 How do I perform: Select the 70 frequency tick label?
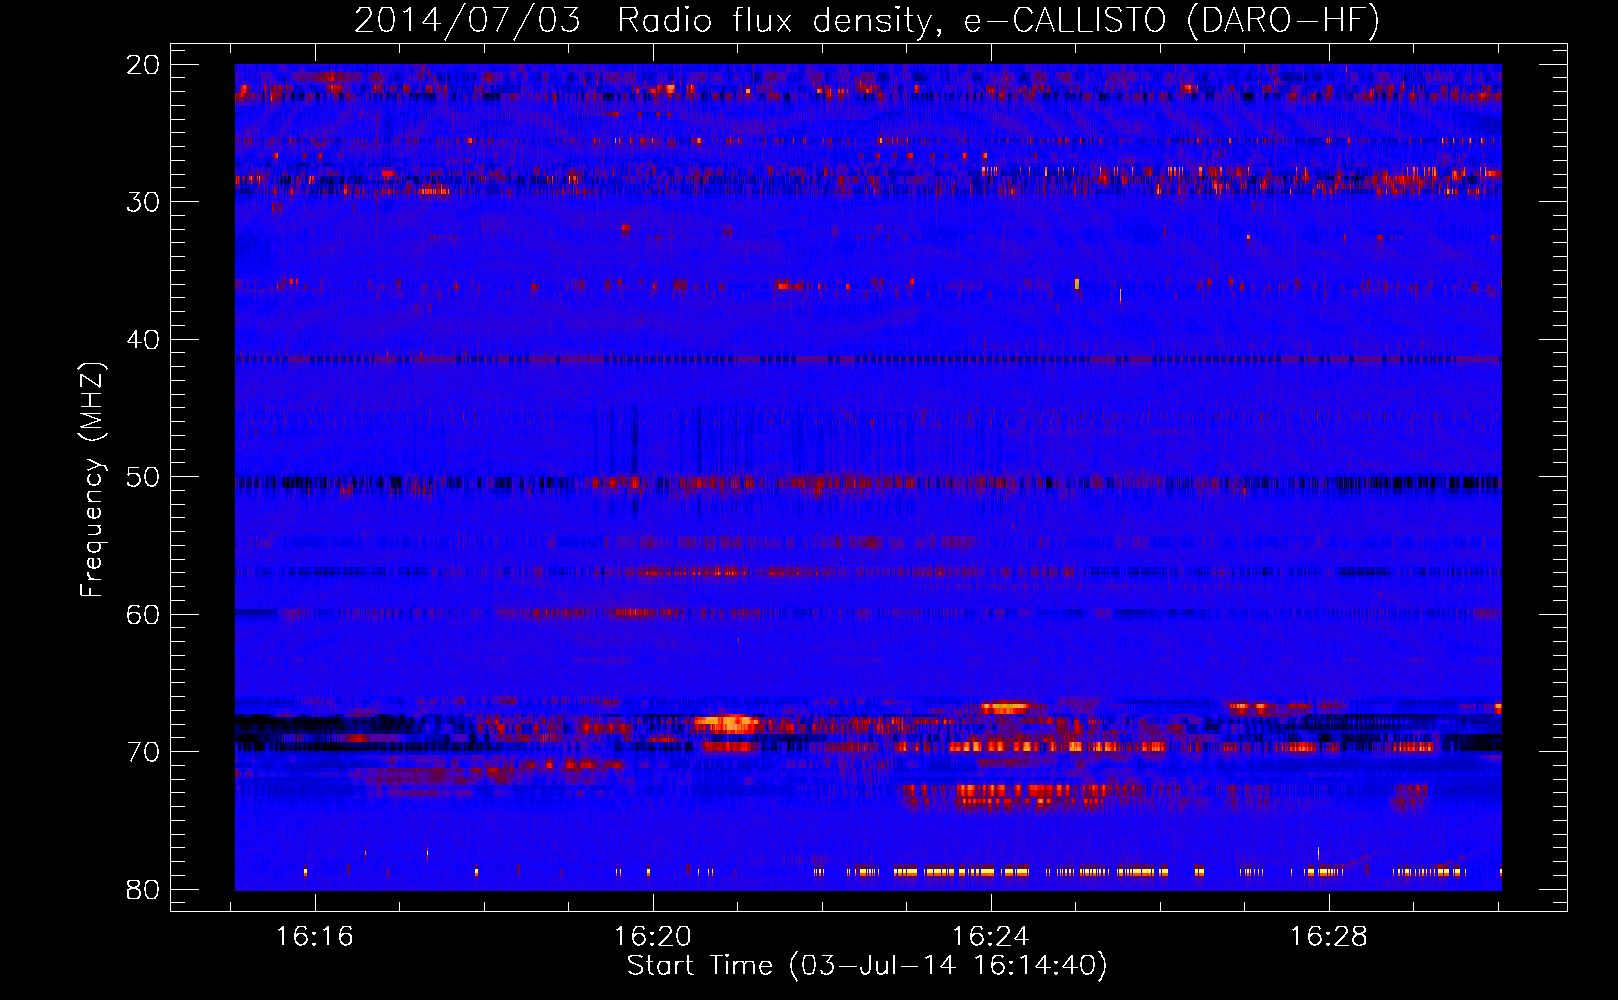click(x=143, y=752)
